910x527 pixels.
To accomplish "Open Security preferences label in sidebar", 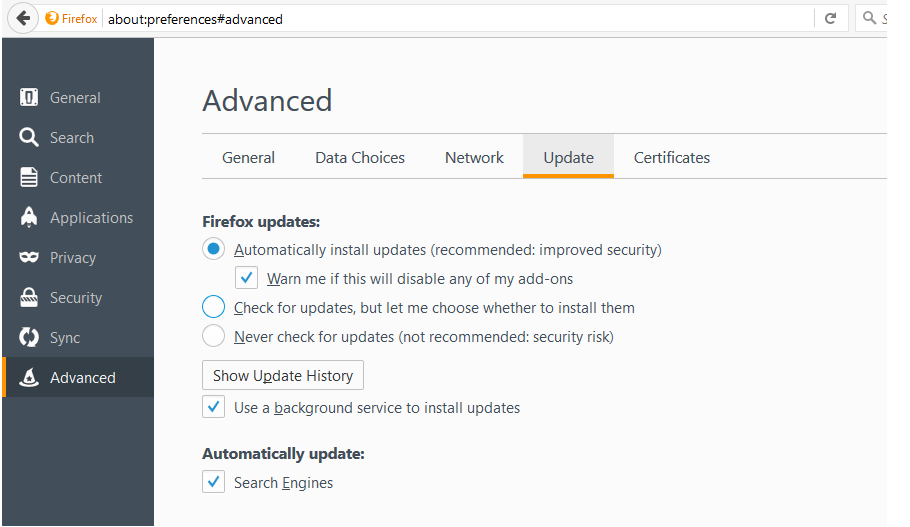I will (76, 298).
